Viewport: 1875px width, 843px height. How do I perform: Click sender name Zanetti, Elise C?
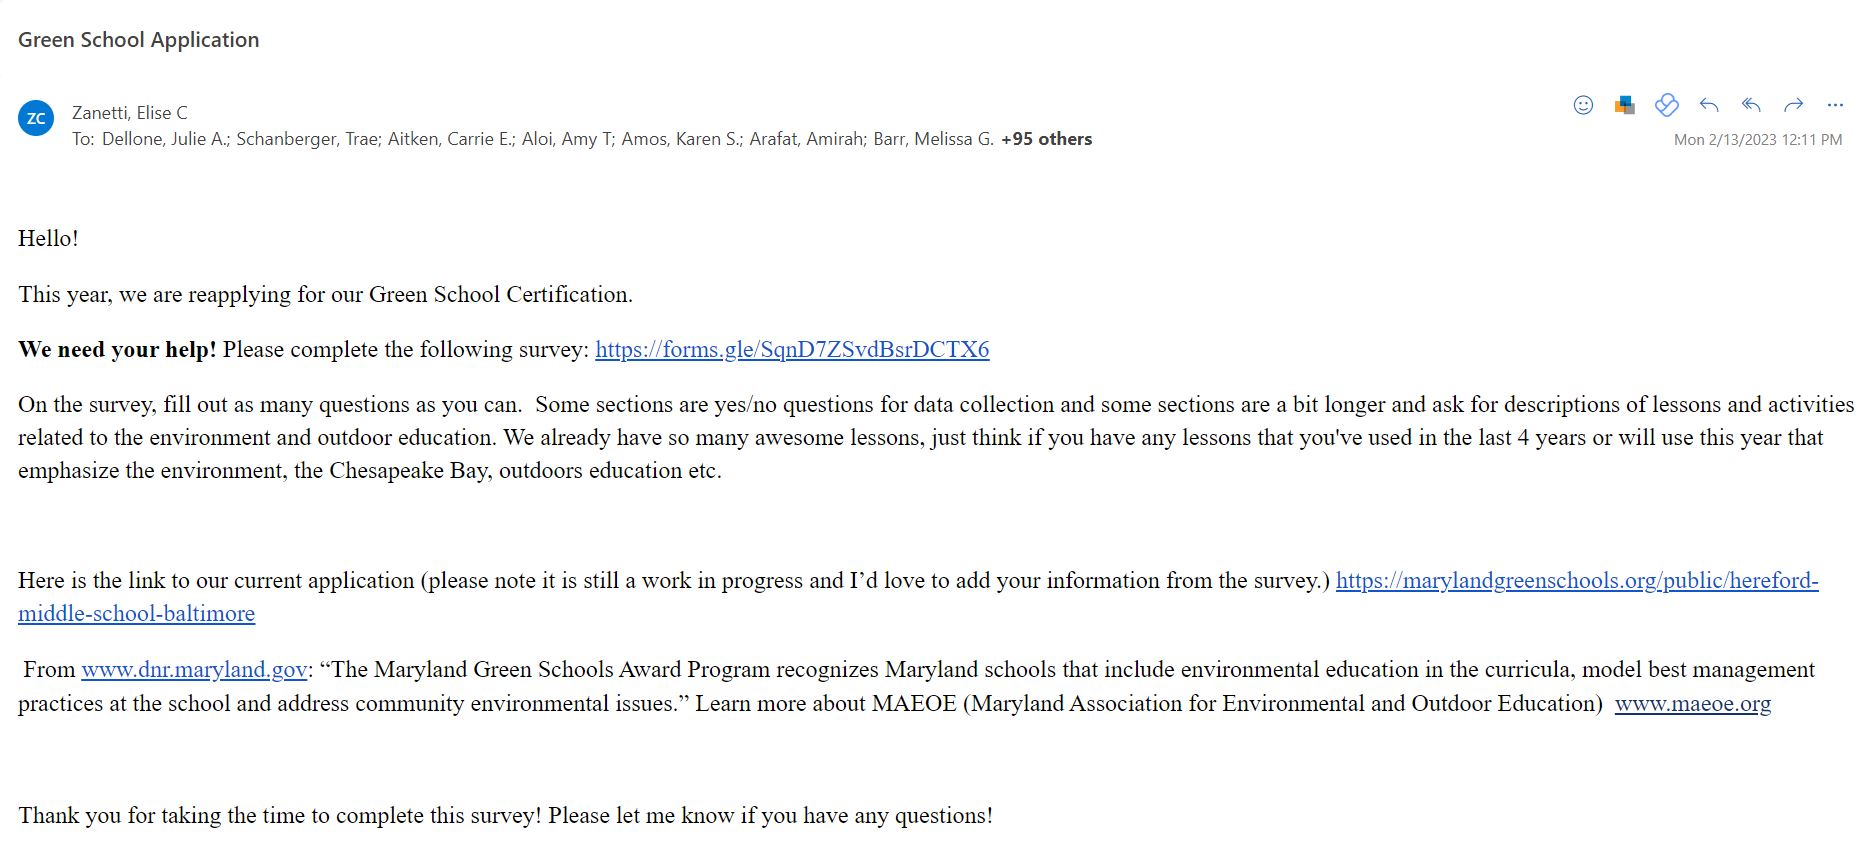[130, 113]
